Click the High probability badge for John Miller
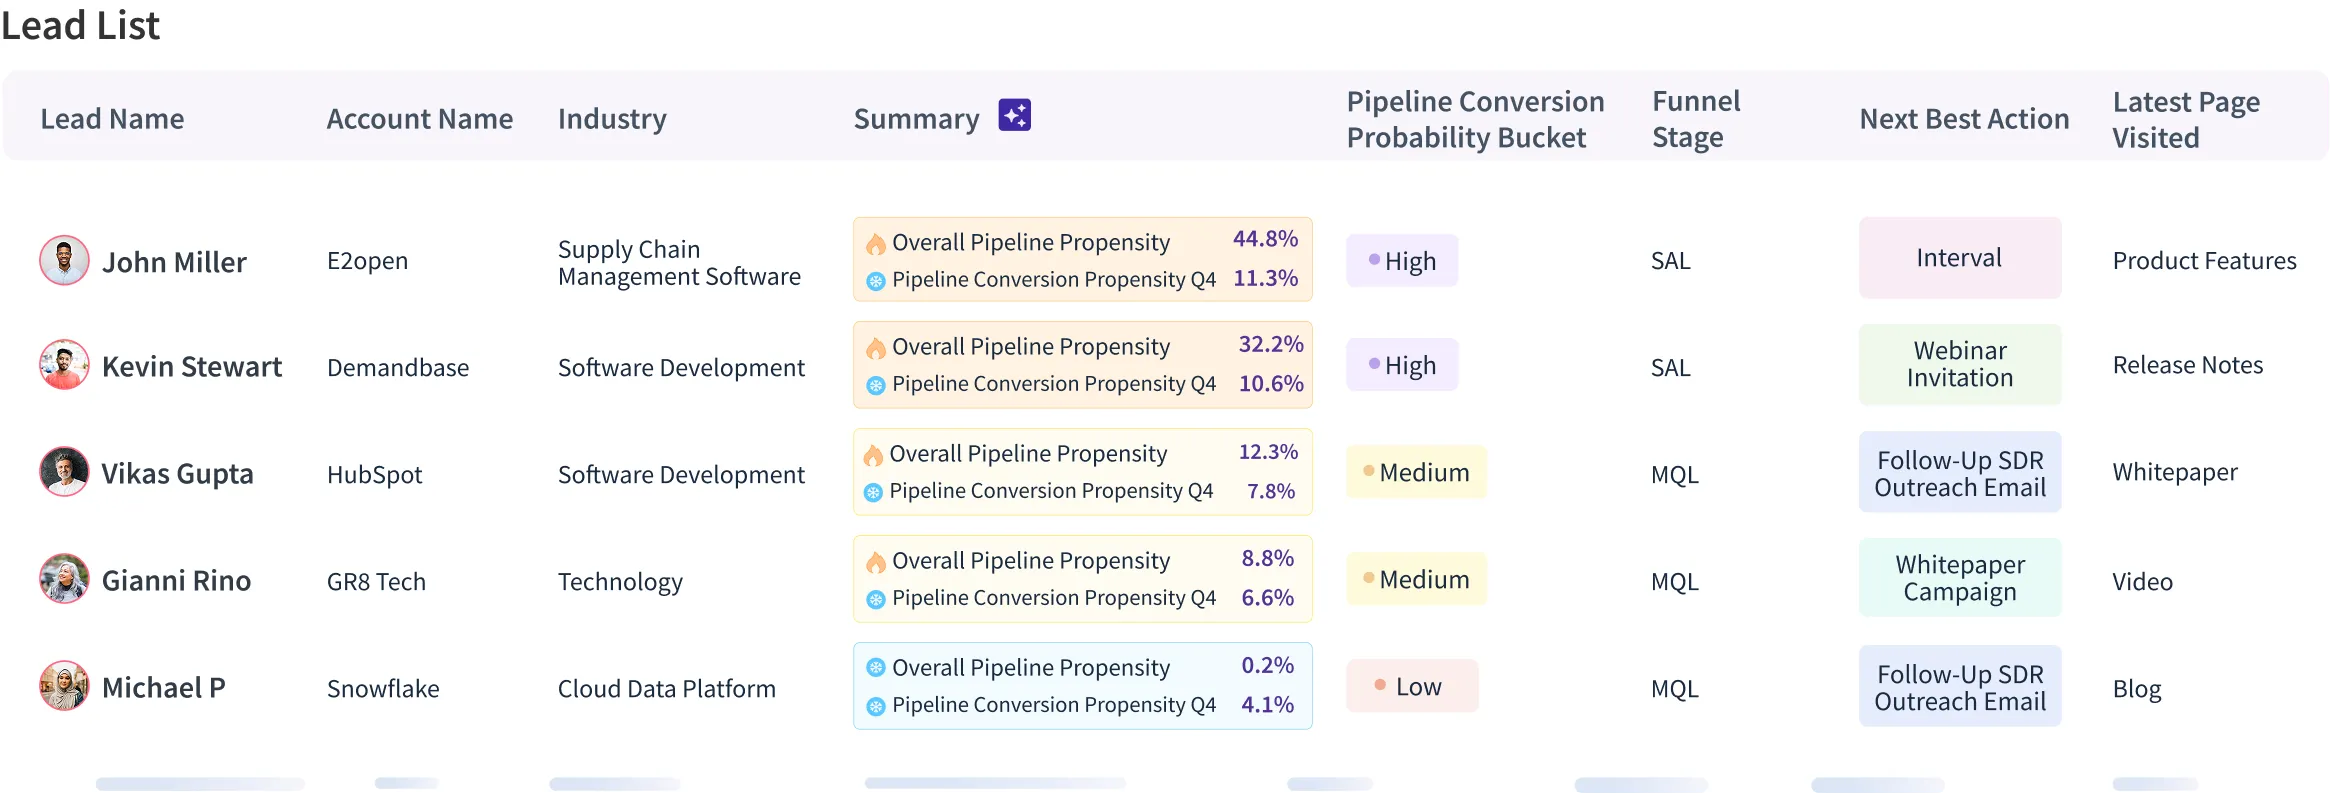 (x=1401, y=261)
